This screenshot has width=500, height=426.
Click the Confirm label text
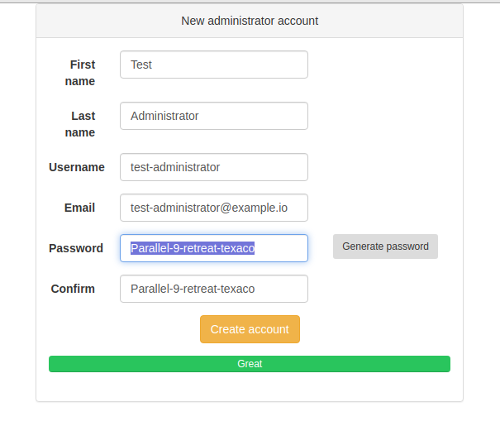pyautogui.click(x=73, y=289)
